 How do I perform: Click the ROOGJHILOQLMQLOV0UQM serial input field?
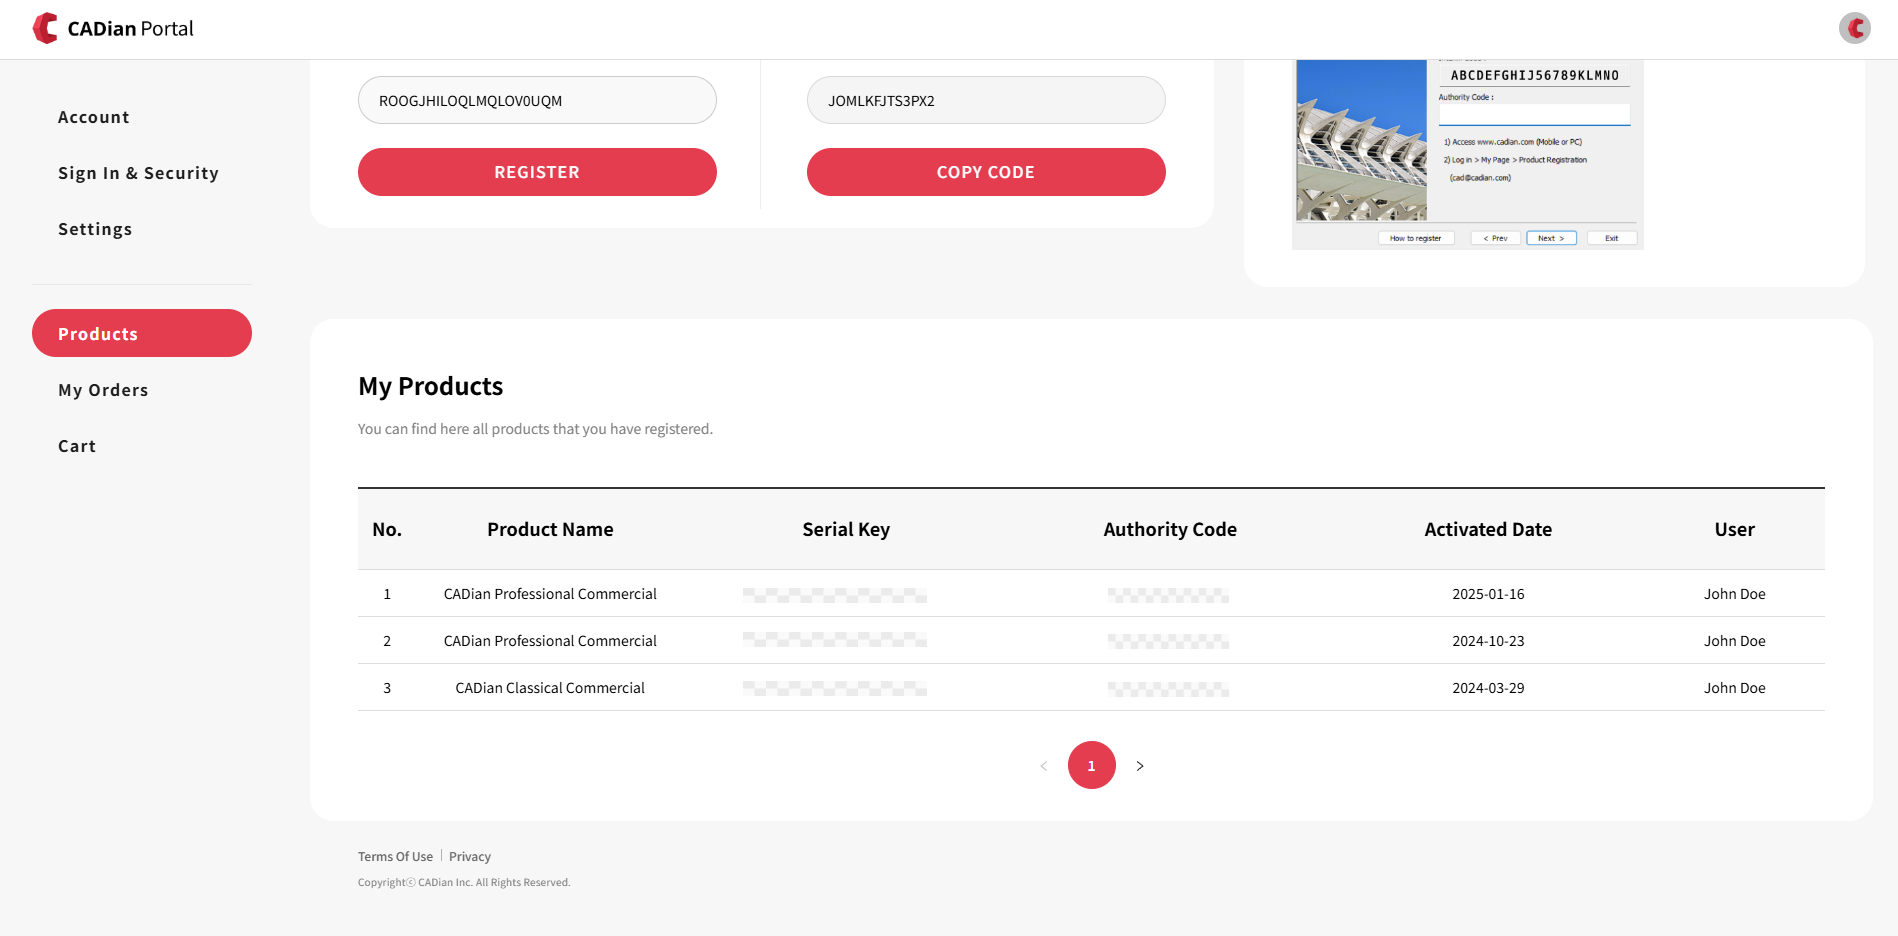click(537, 100)
